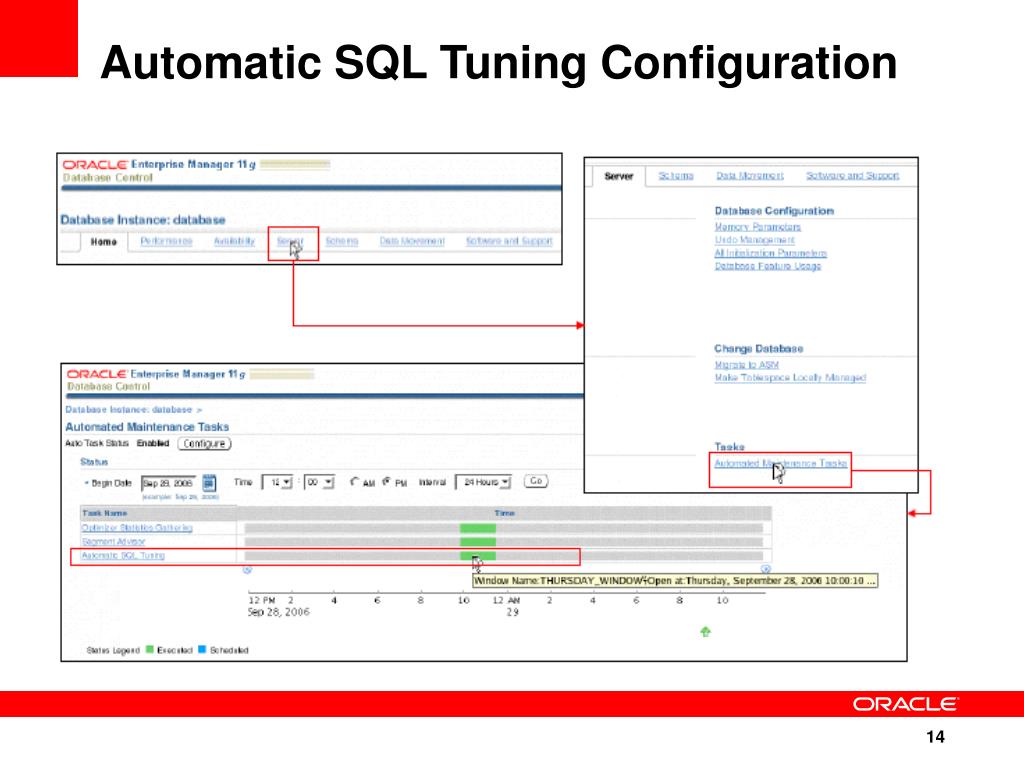Click green bar in Automatic SQL Tuning row
The height and width of the screenshot is (768, 1024).
click(478, 556)
